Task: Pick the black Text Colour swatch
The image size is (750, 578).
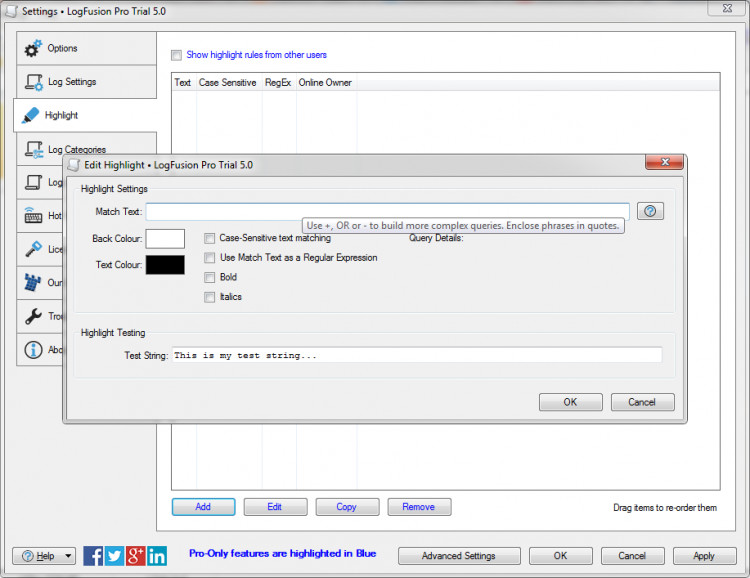Action: click(165, 265)
